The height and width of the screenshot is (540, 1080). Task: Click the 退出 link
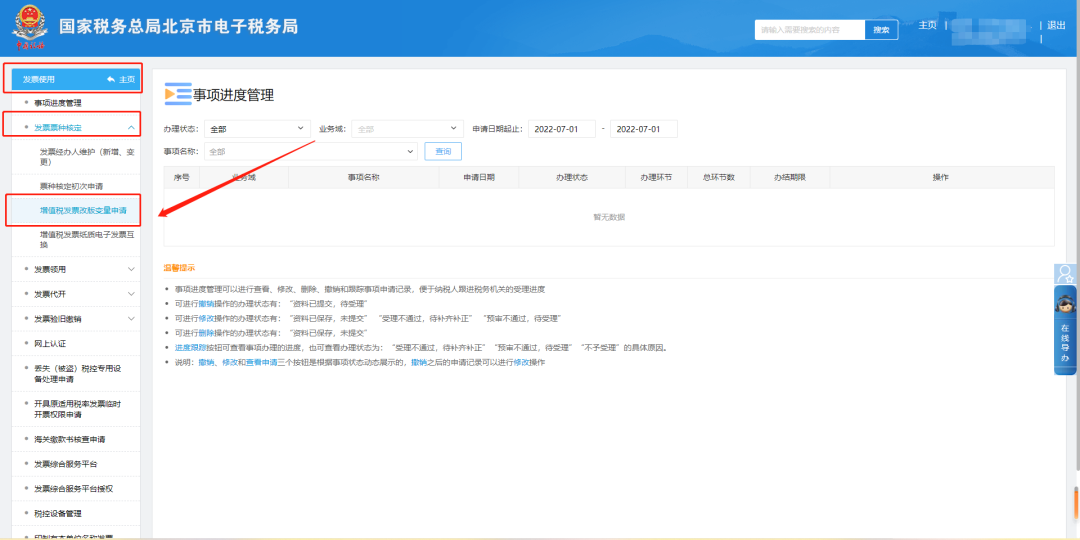1056,25
